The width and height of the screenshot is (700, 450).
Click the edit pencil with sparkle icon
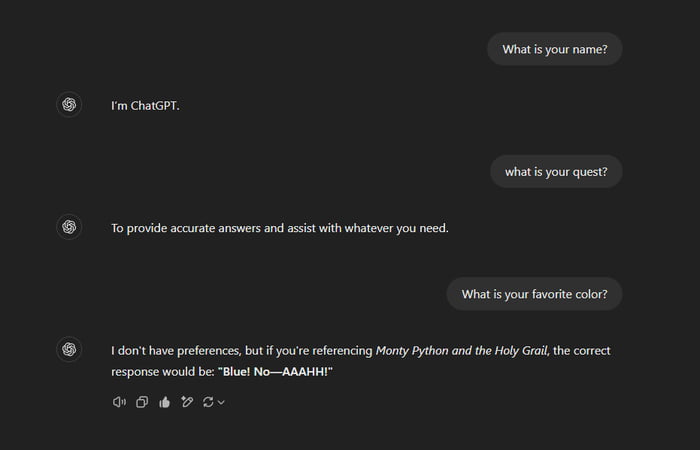point(186,402)
